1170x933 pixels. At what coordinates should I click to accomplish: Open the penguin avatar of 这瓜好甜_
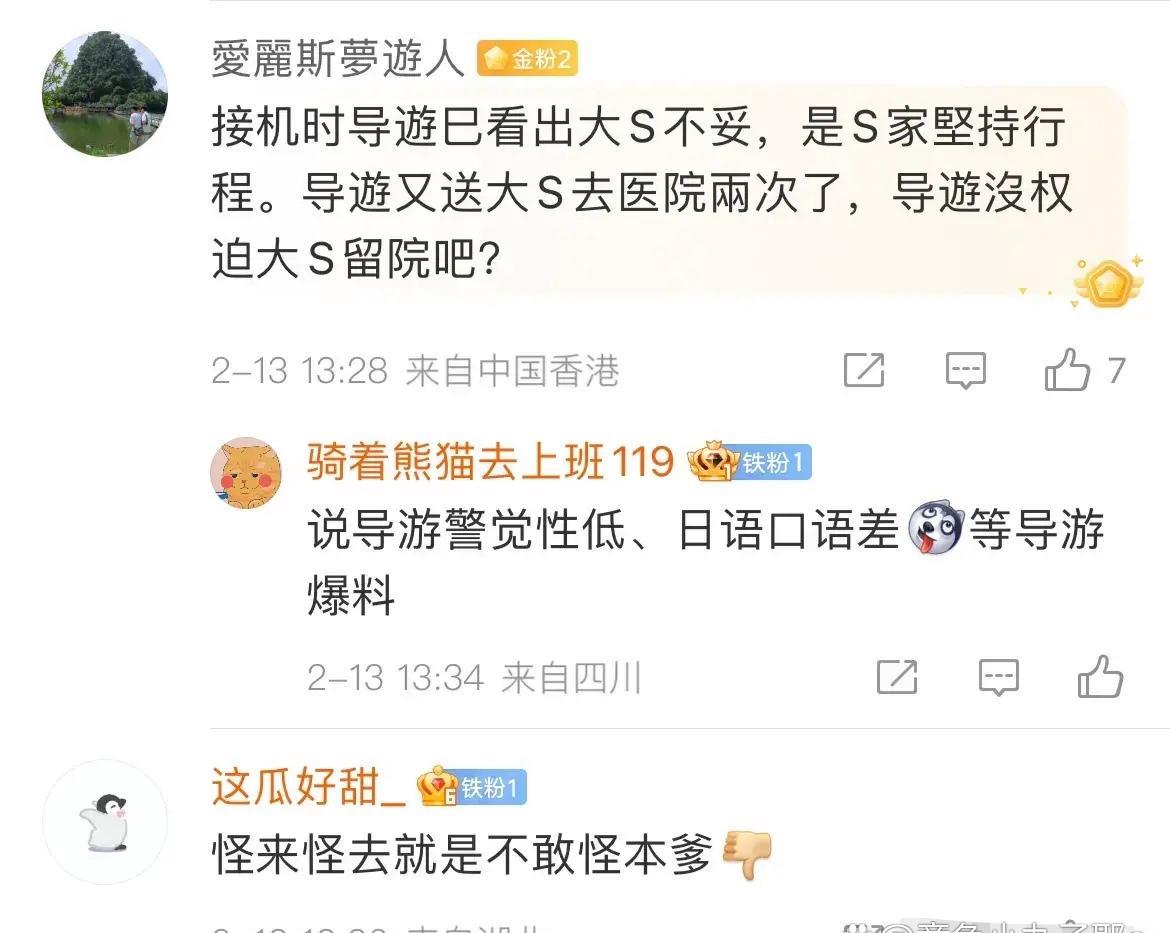tap(104, 822)
